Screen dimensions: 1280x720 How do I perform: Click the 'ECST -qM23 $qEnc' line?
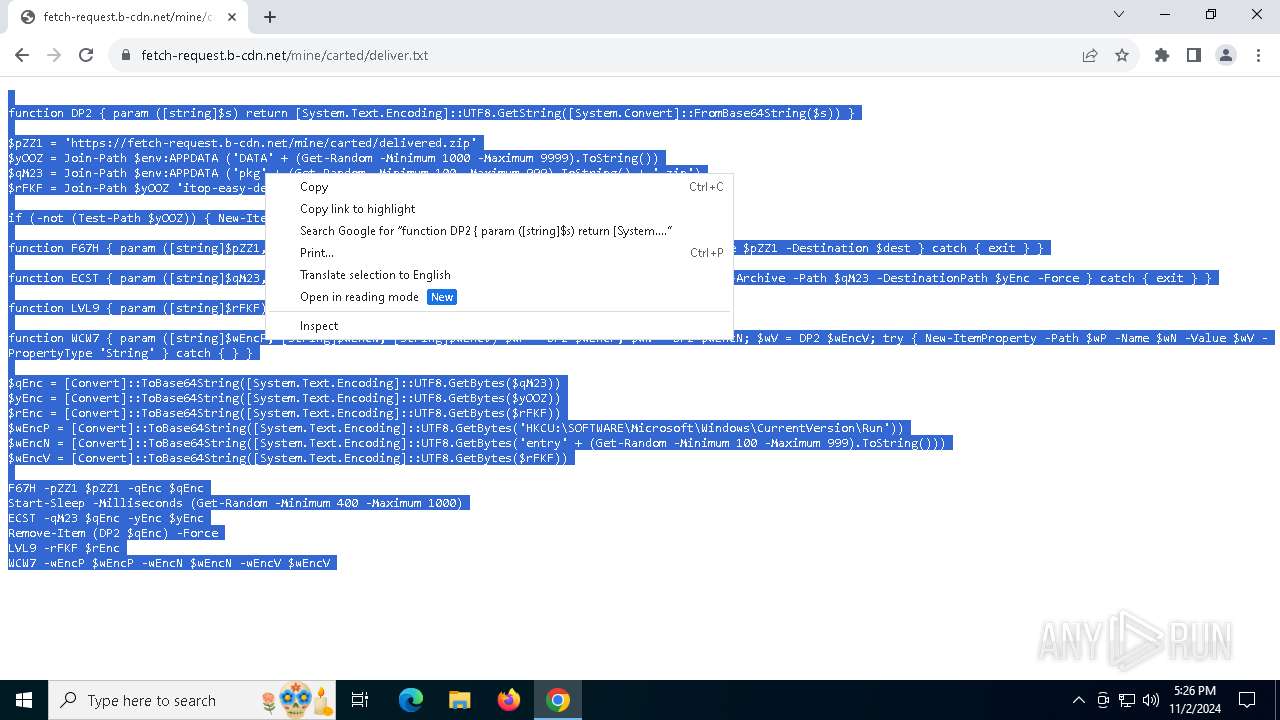(x=108, y=518)
